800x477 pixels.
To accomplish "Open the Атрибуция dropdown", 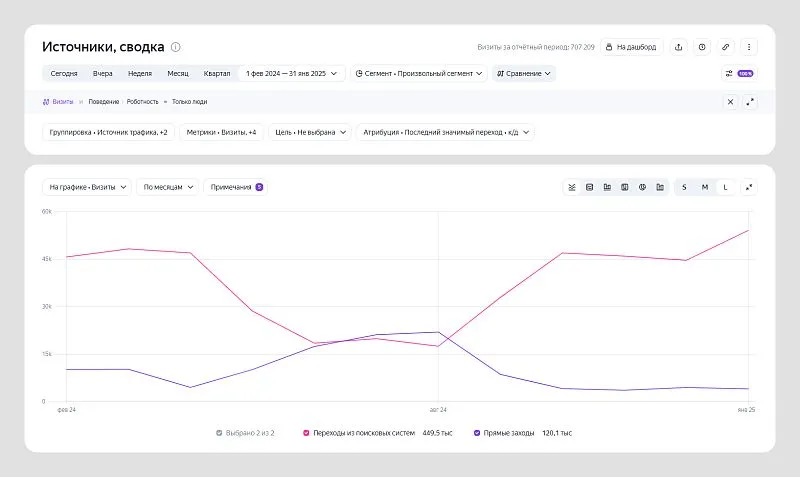I will pos(445,132).
